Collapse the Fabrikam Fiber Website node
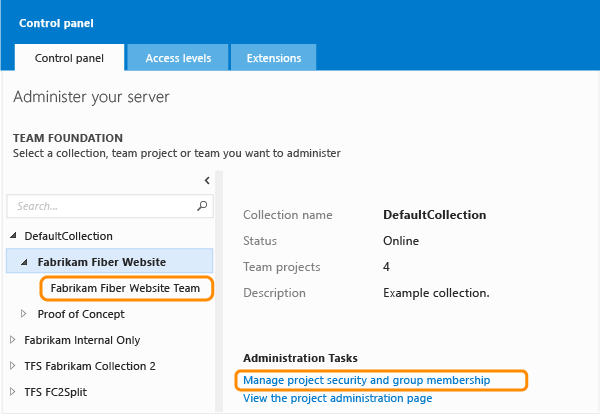The height and width of the screenshot is (415, 600). coord(24,262)
